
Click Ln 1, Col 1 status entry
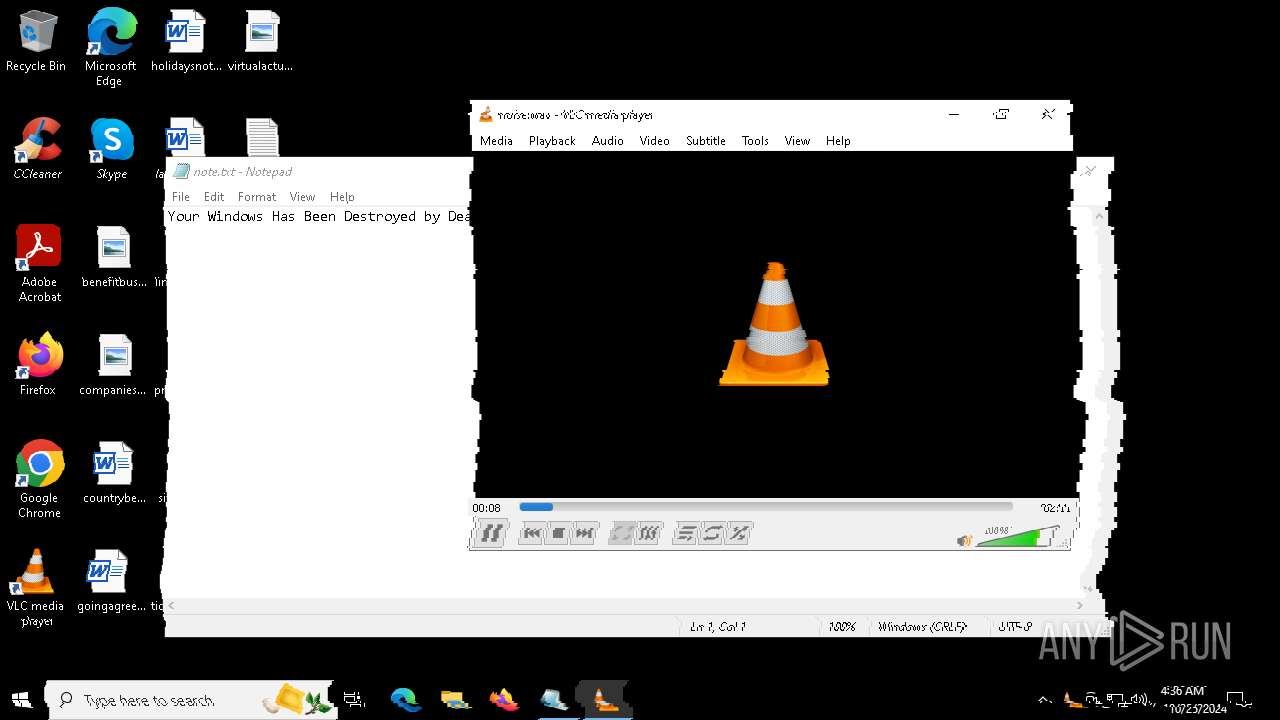[717, 627]
